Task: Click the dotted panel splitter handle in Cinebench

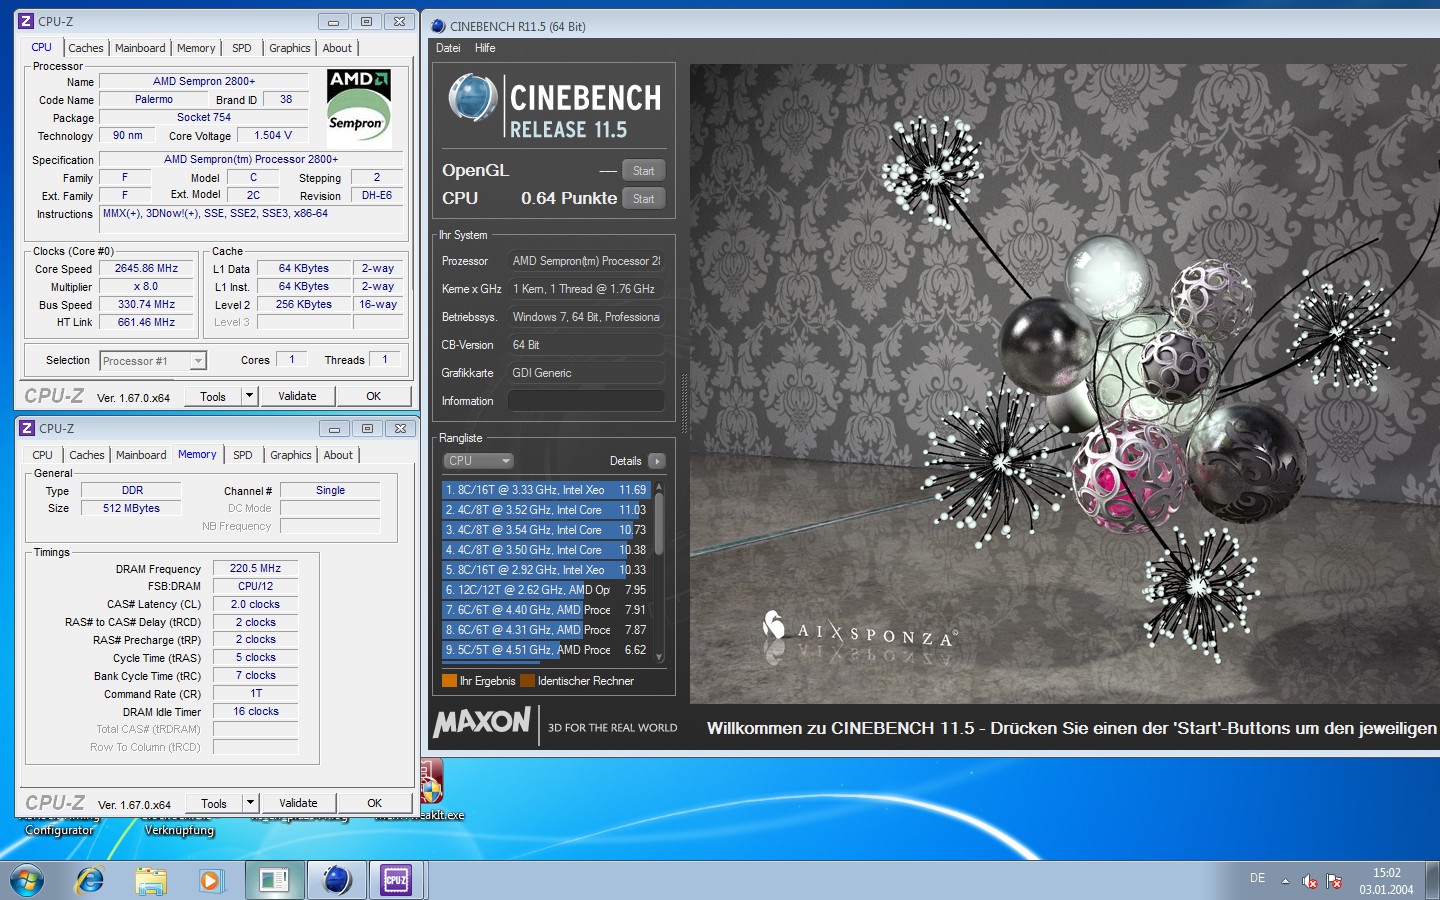Action: pos(684,401)
